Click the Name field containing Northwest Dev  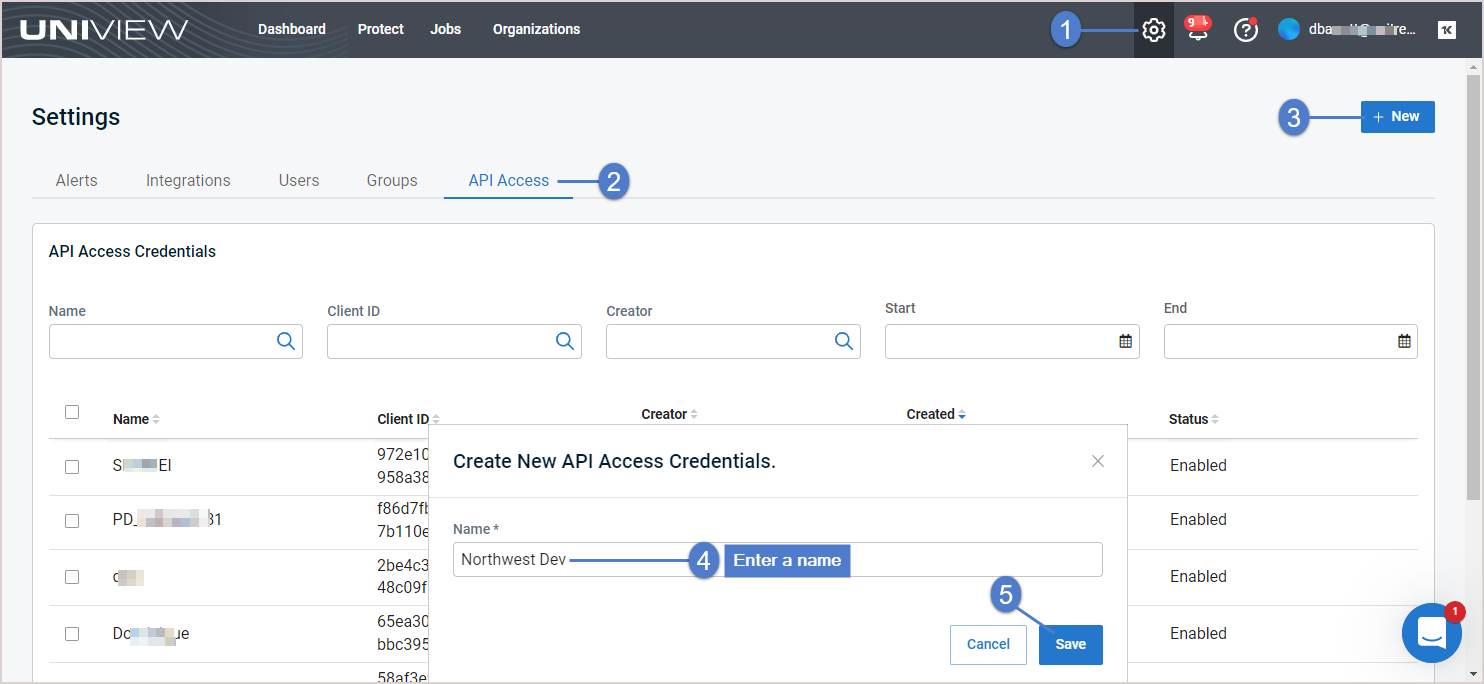pos(778,560)
